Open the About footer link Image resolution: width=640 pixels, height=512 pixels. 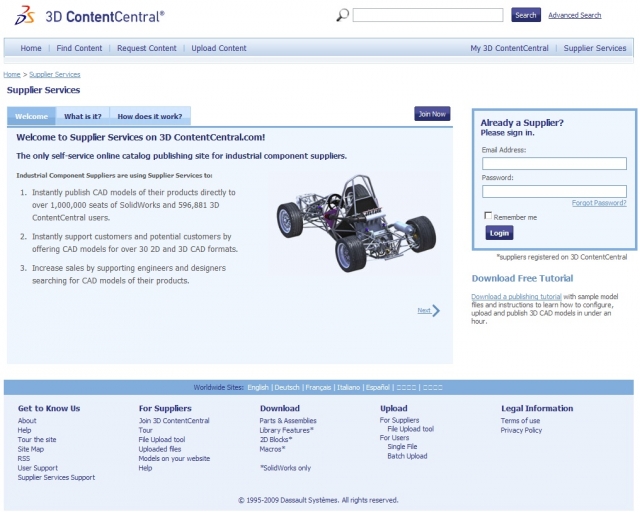[x=27, y=421]
